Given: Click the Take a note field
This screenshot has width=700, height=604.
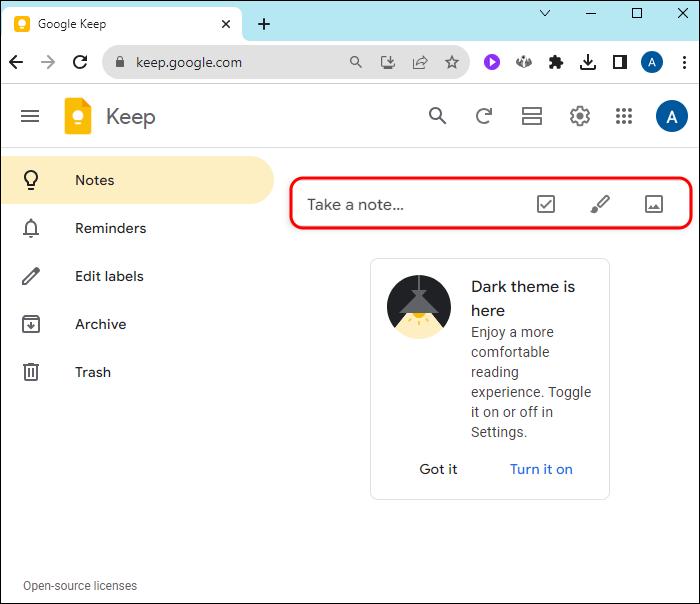Looking at the screenshot, I should (x=491, y=204).
